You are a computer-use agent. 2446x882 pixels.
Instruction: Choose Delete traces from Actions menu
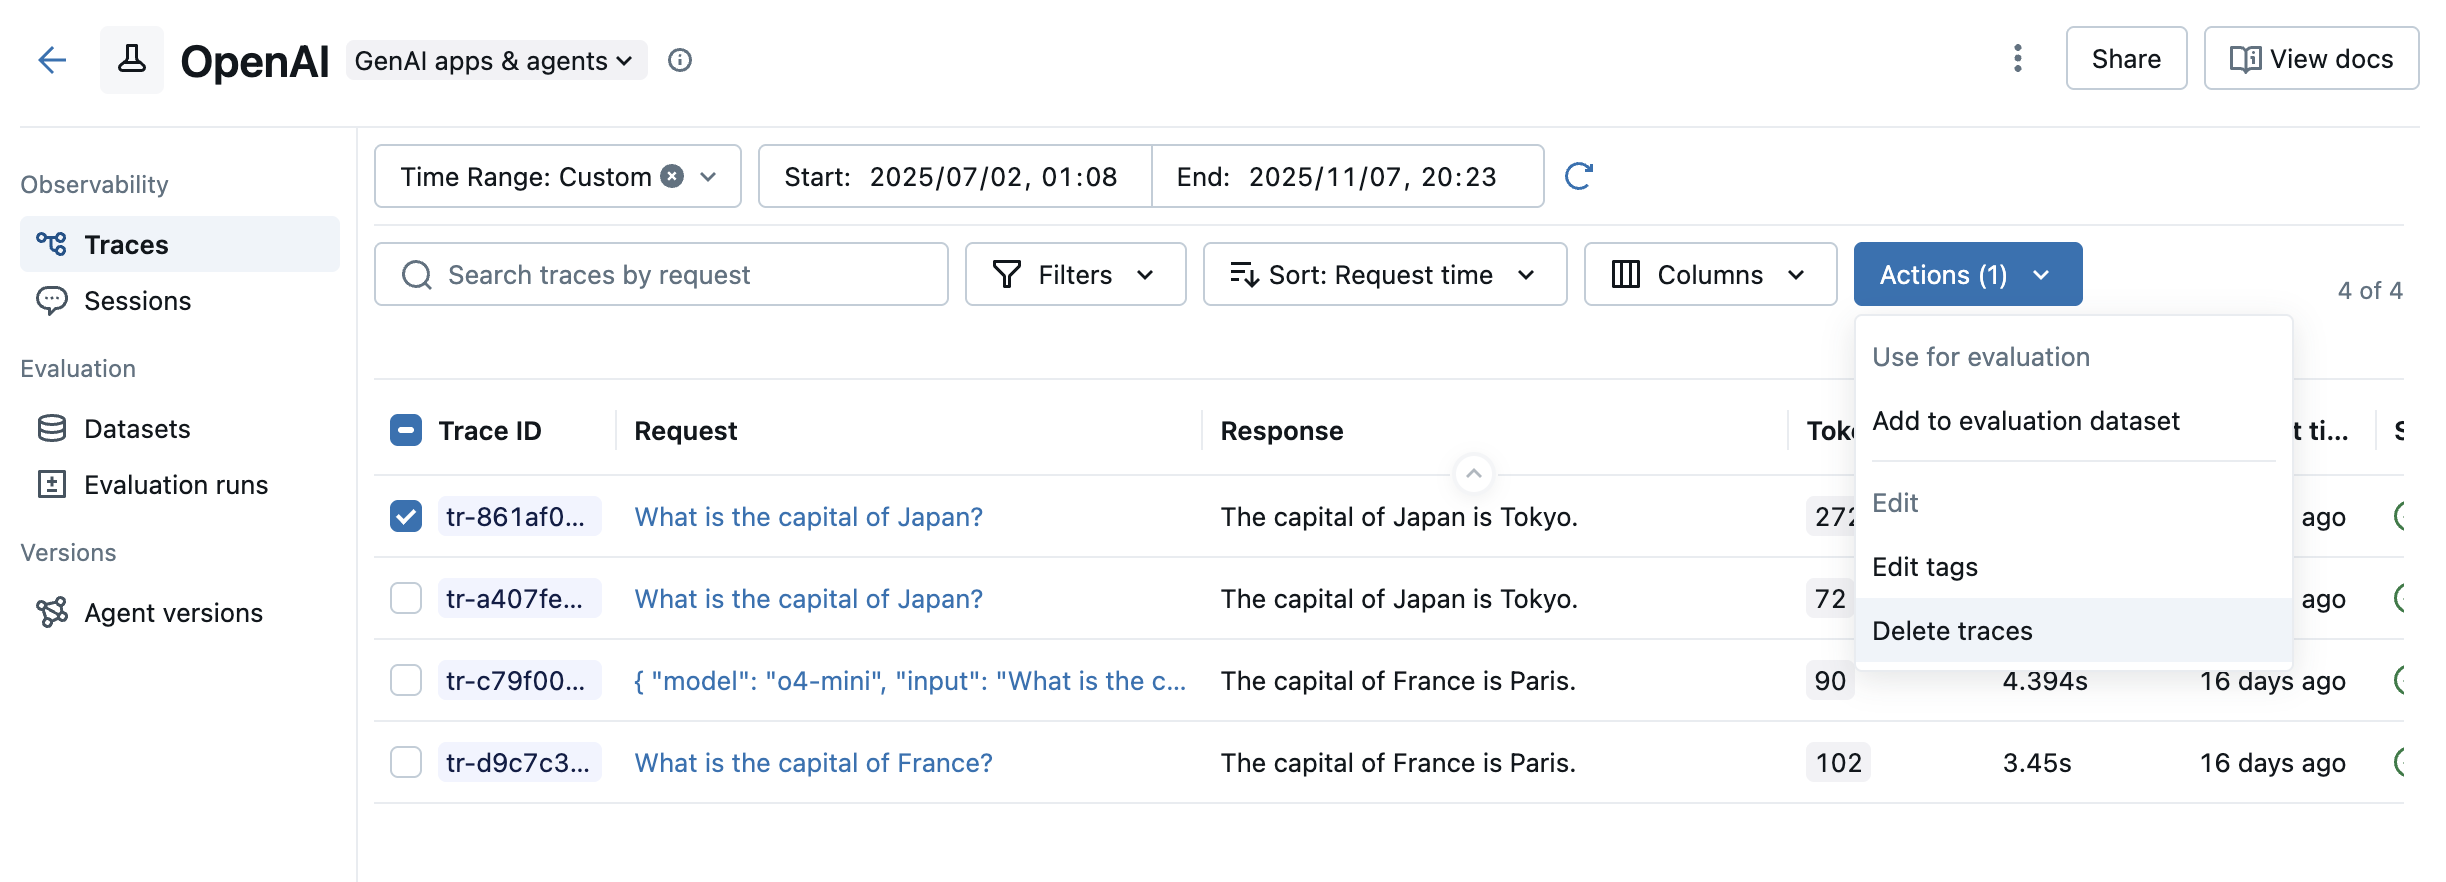pyautogui.click(x=2074, y=631)
